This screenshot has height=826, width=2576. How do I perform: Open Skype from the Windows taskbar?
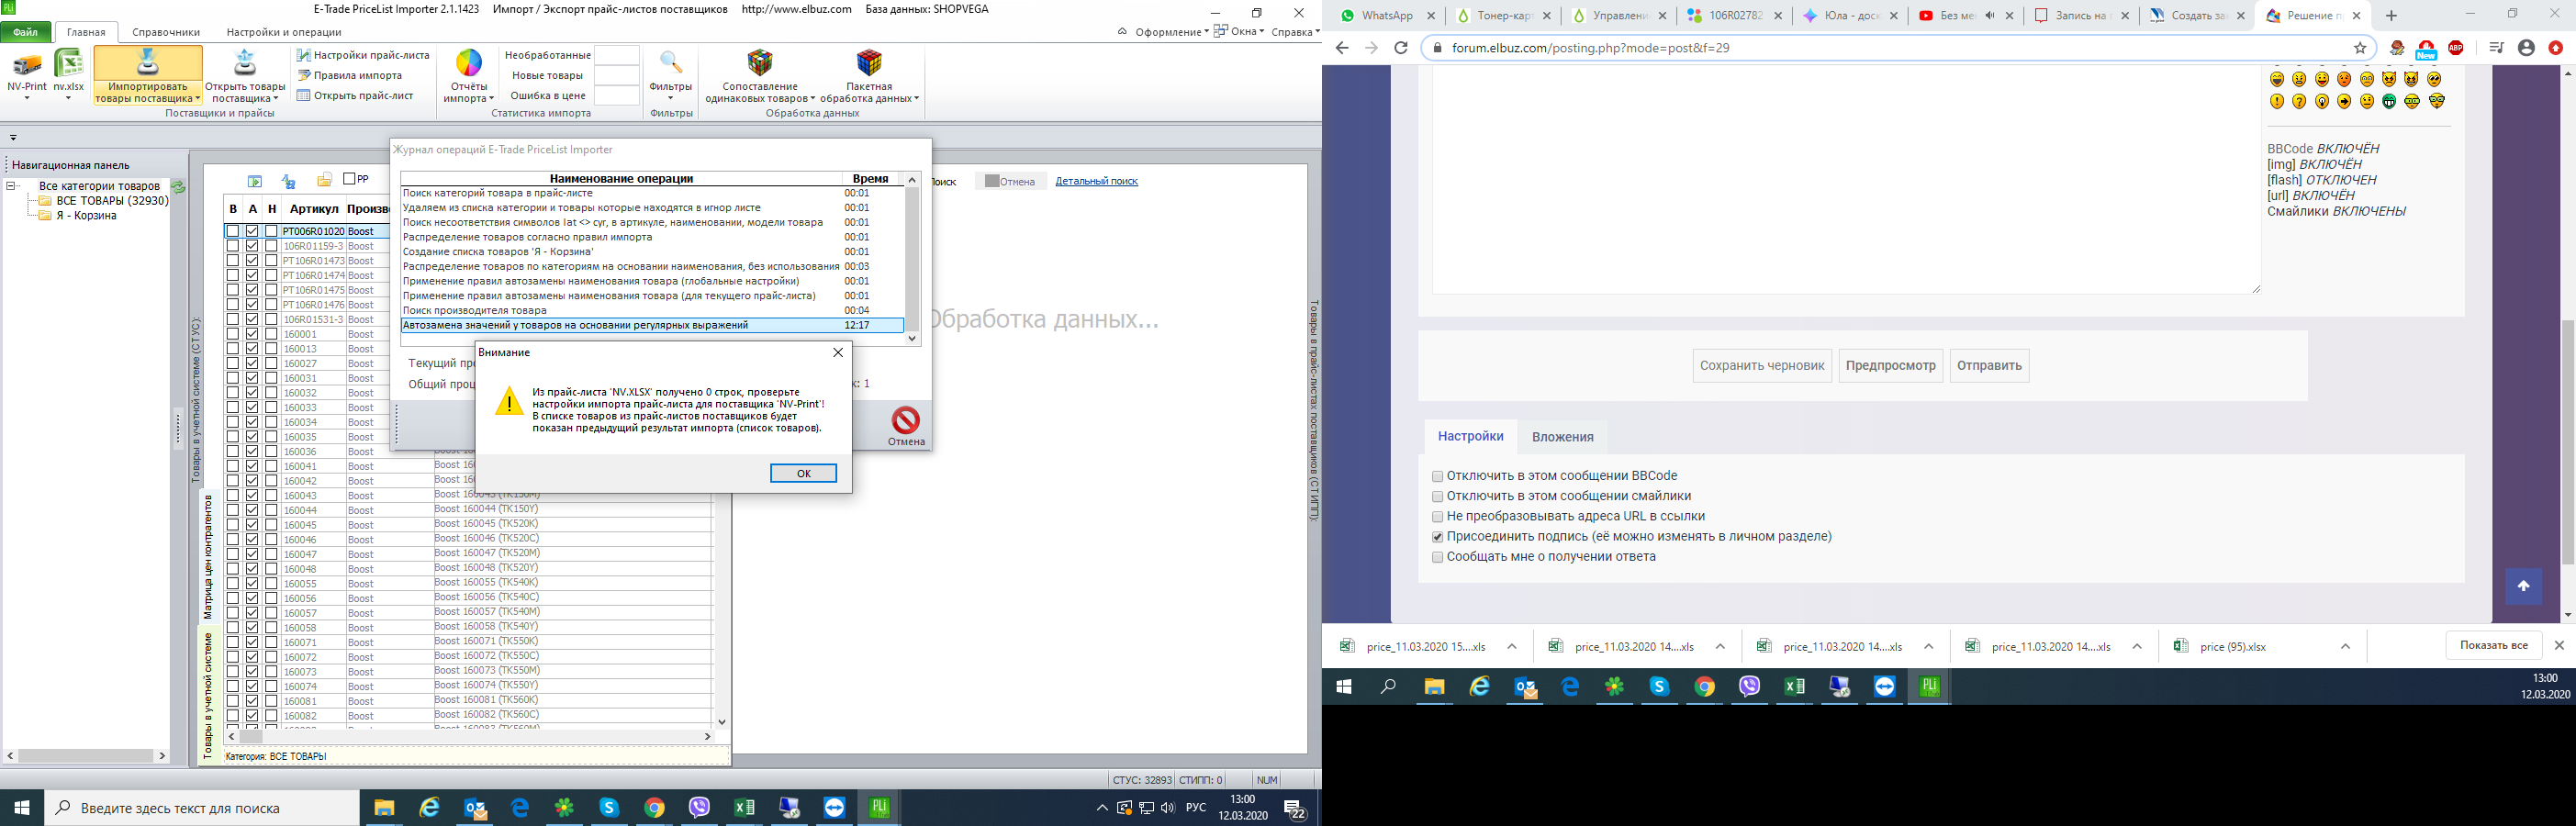tap(609, 808)
